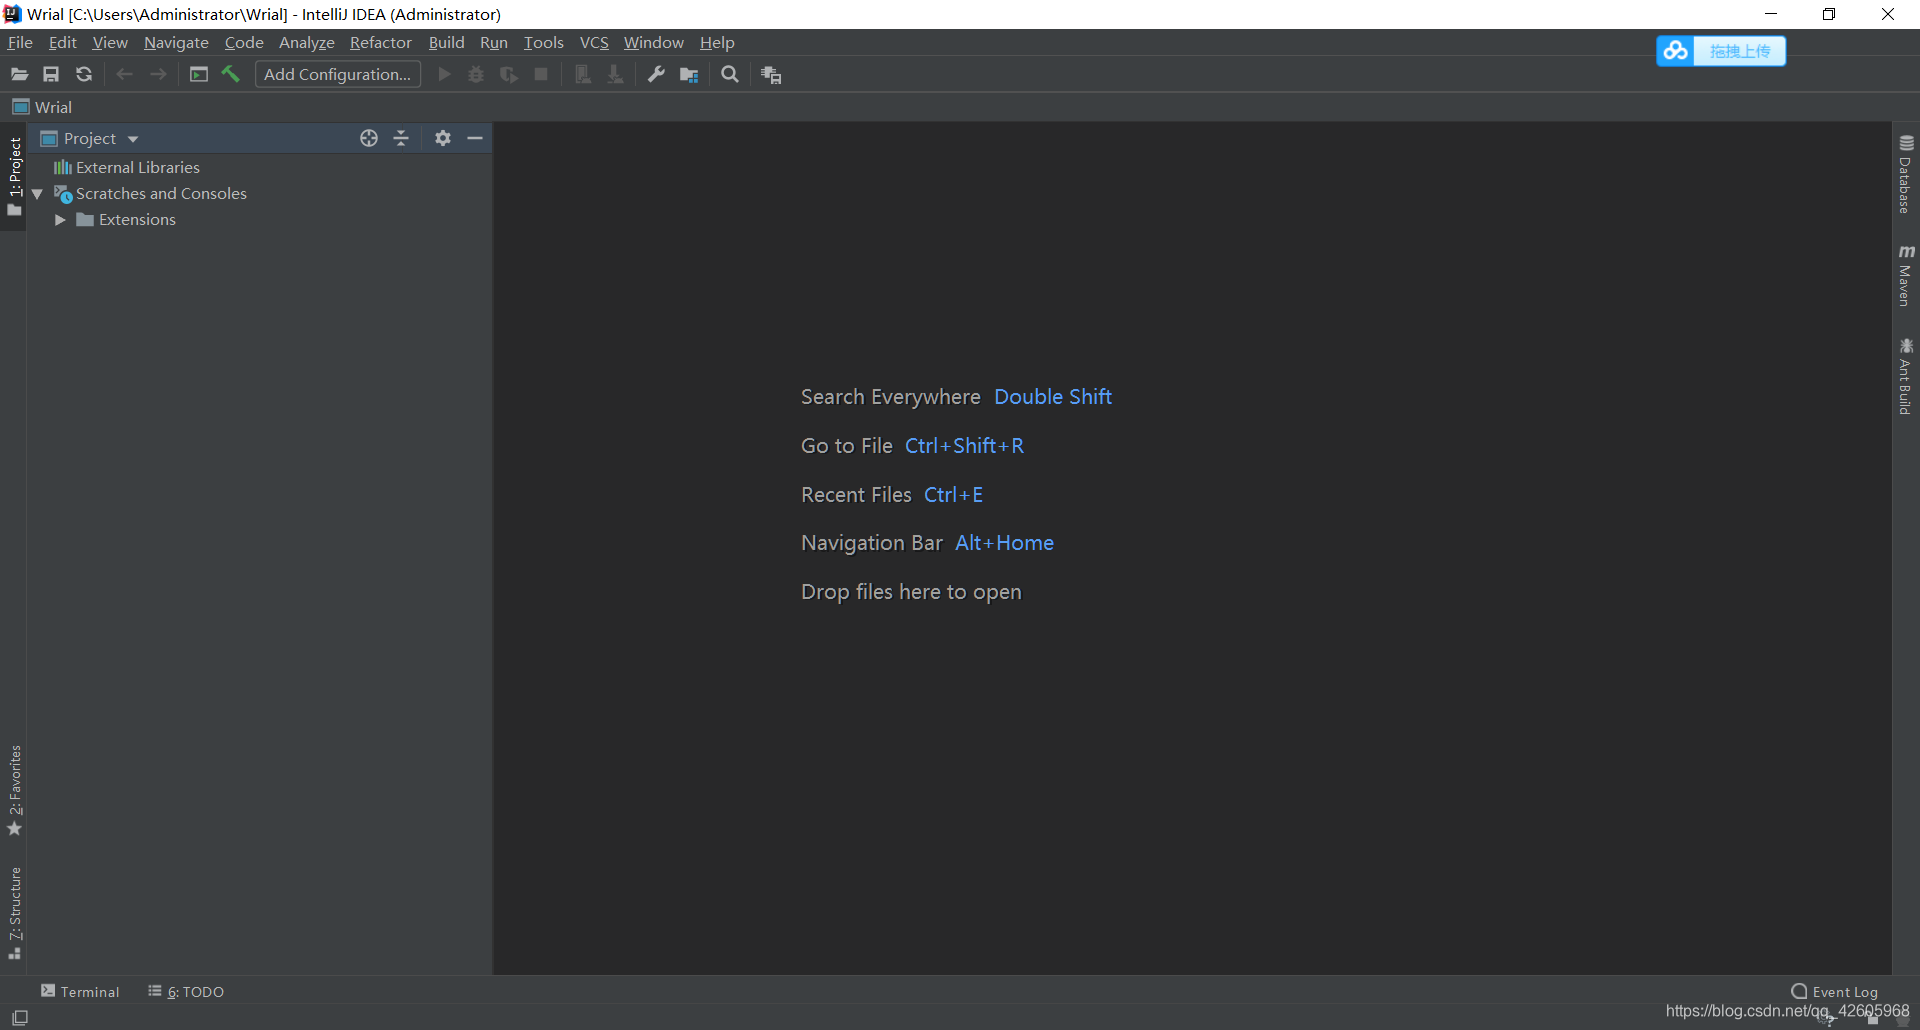
Task: Open the Build menu
Action: tap(446, 42)
